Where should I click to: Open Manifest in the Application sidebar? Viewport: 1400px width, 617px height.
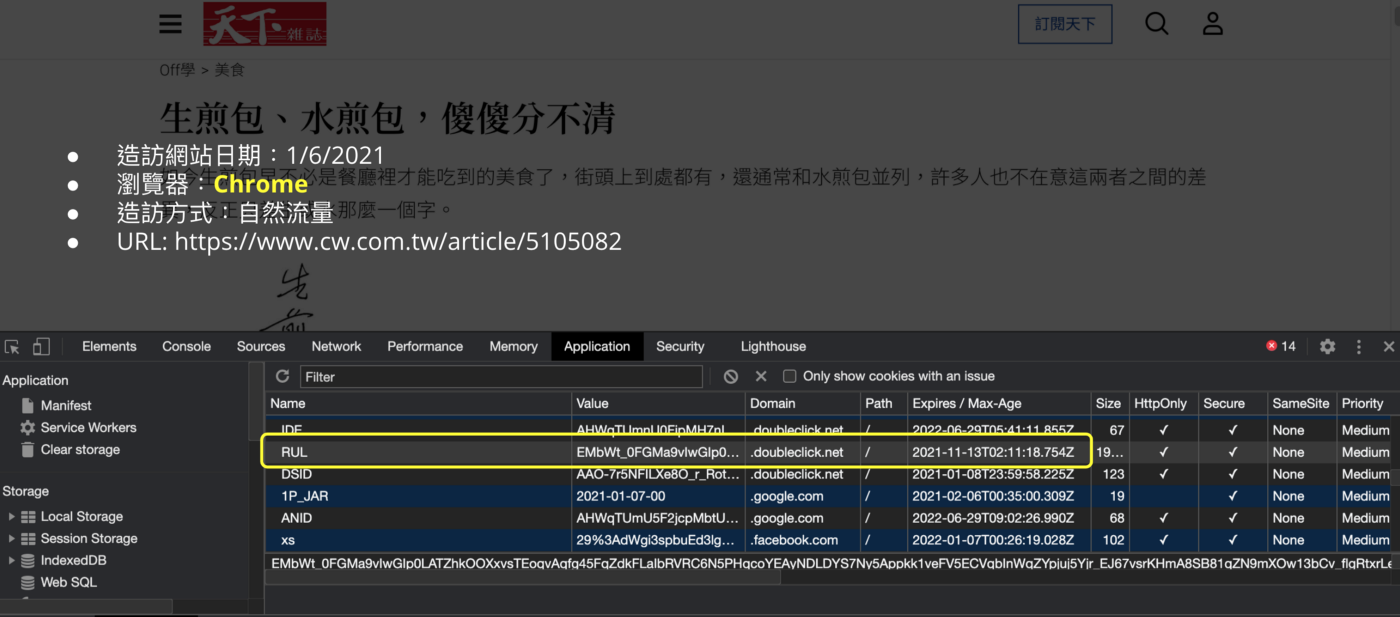click(66, 406)
